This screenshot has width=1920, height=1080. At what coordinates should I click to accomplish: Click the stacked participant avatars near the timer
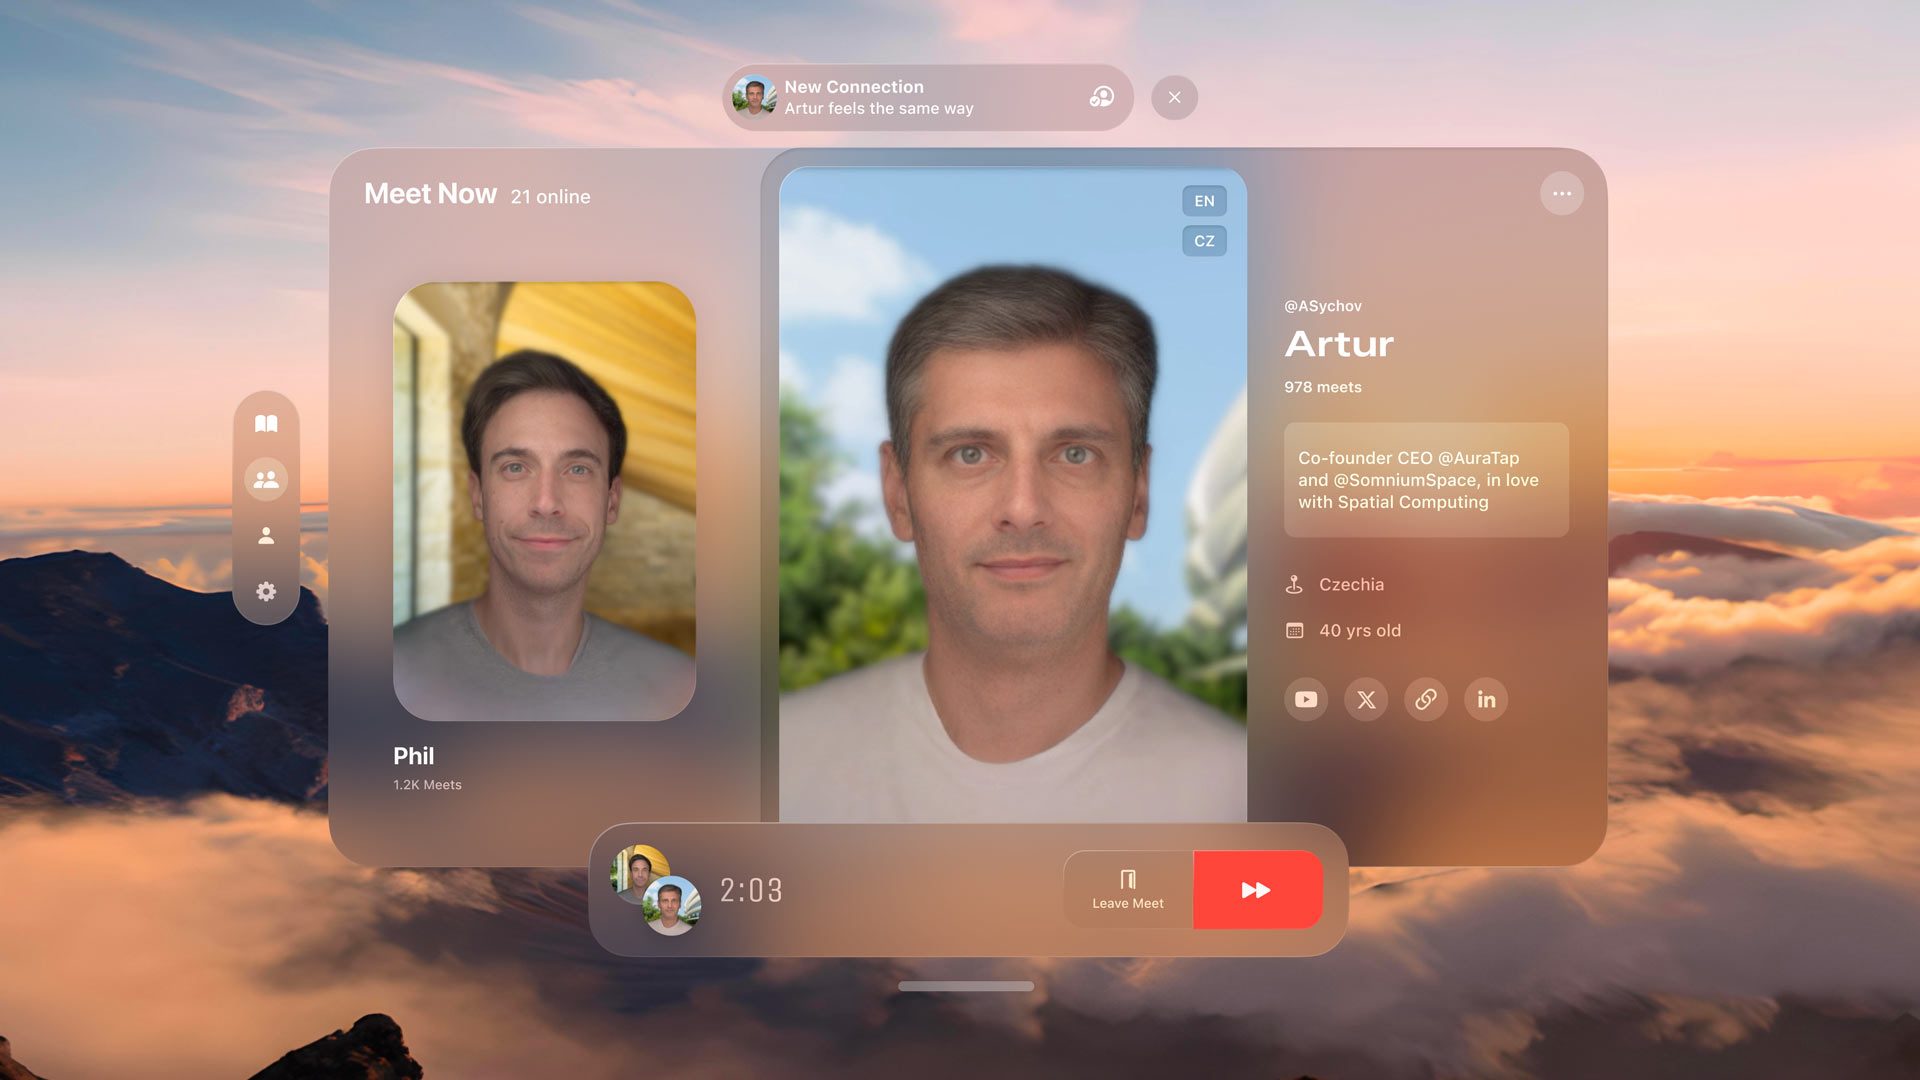coord(657,890)
